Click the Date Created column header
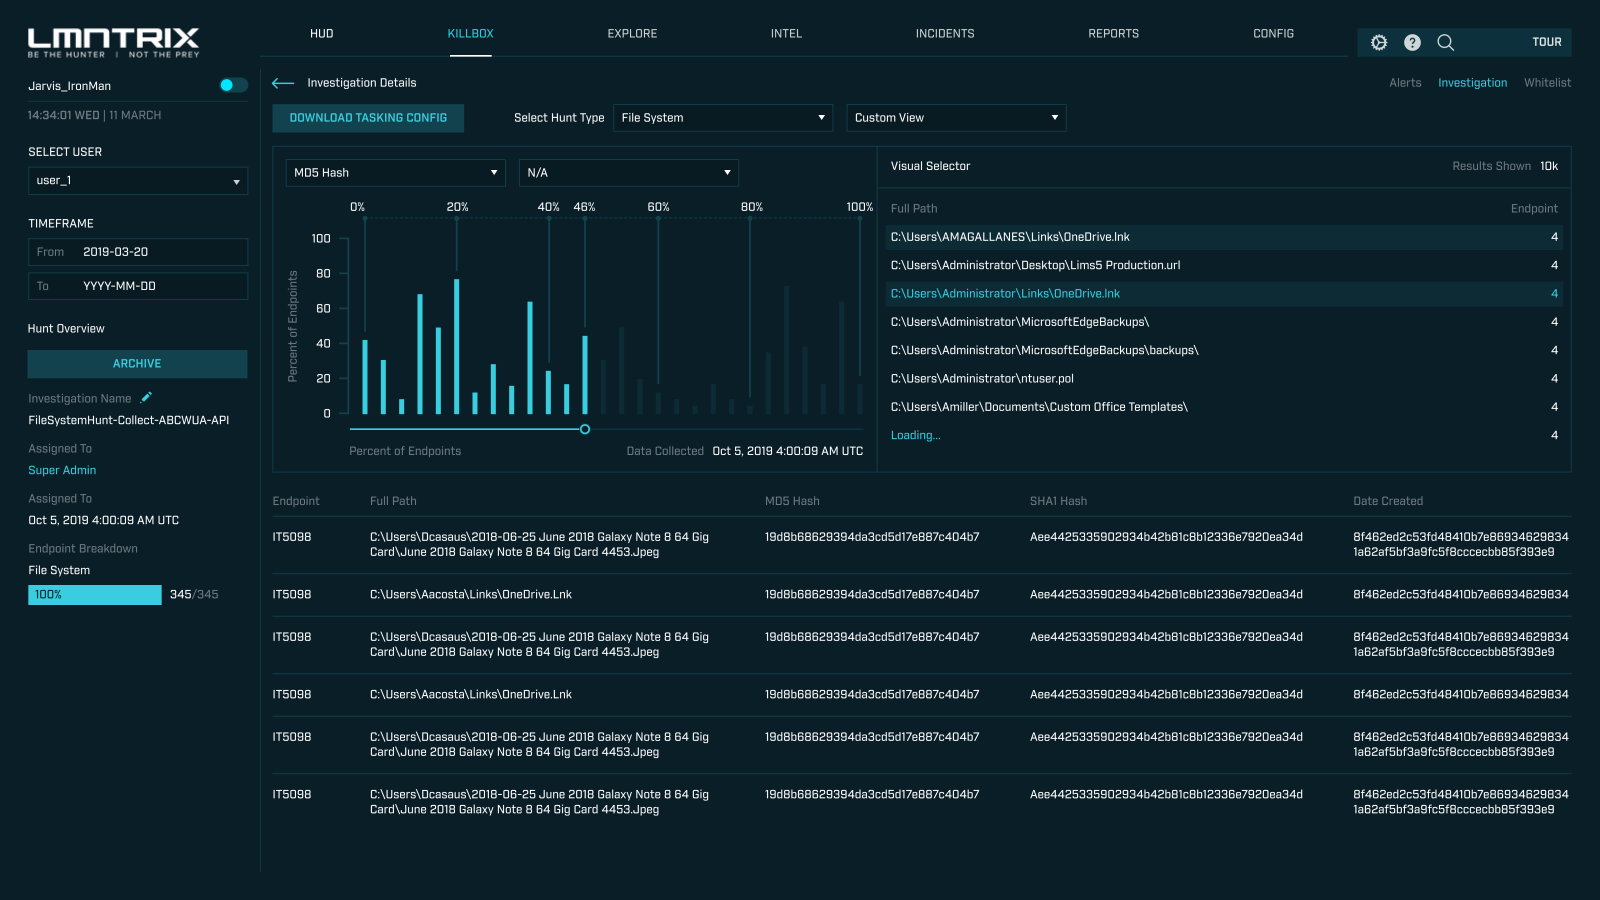Viewport: 1600px width, 900px height. (1388, 501)
